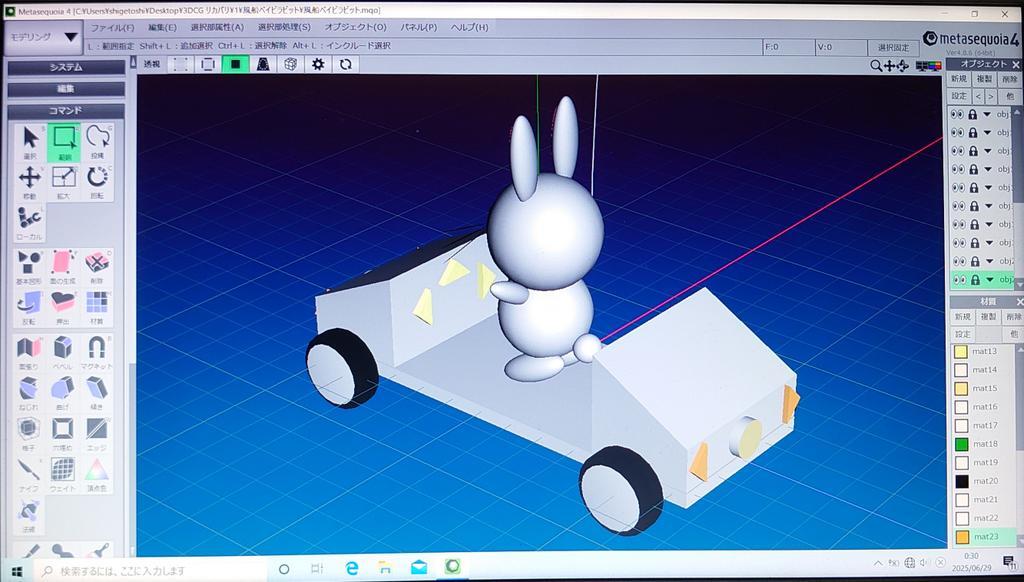Open the ヘルプ(H) menu
Viewport: 1024px width, 582px height.
point(470,27)
